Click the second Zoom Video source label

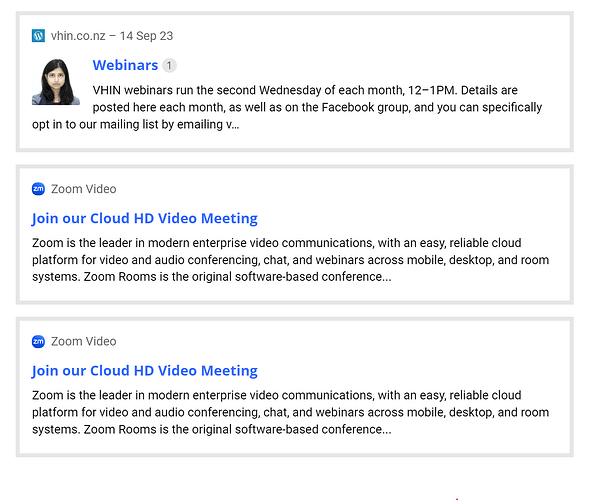pos(84,342)
